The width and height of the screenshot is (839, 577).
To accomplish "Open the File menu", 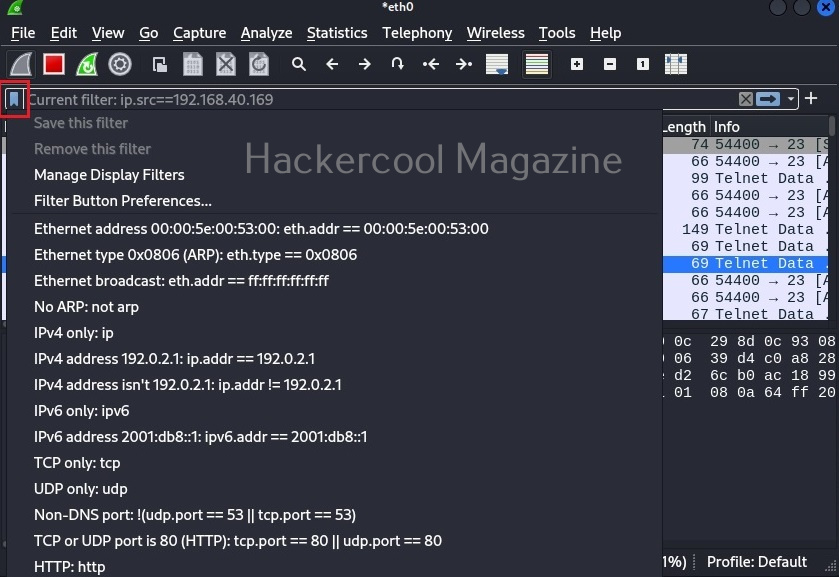I will pos(23,33).
